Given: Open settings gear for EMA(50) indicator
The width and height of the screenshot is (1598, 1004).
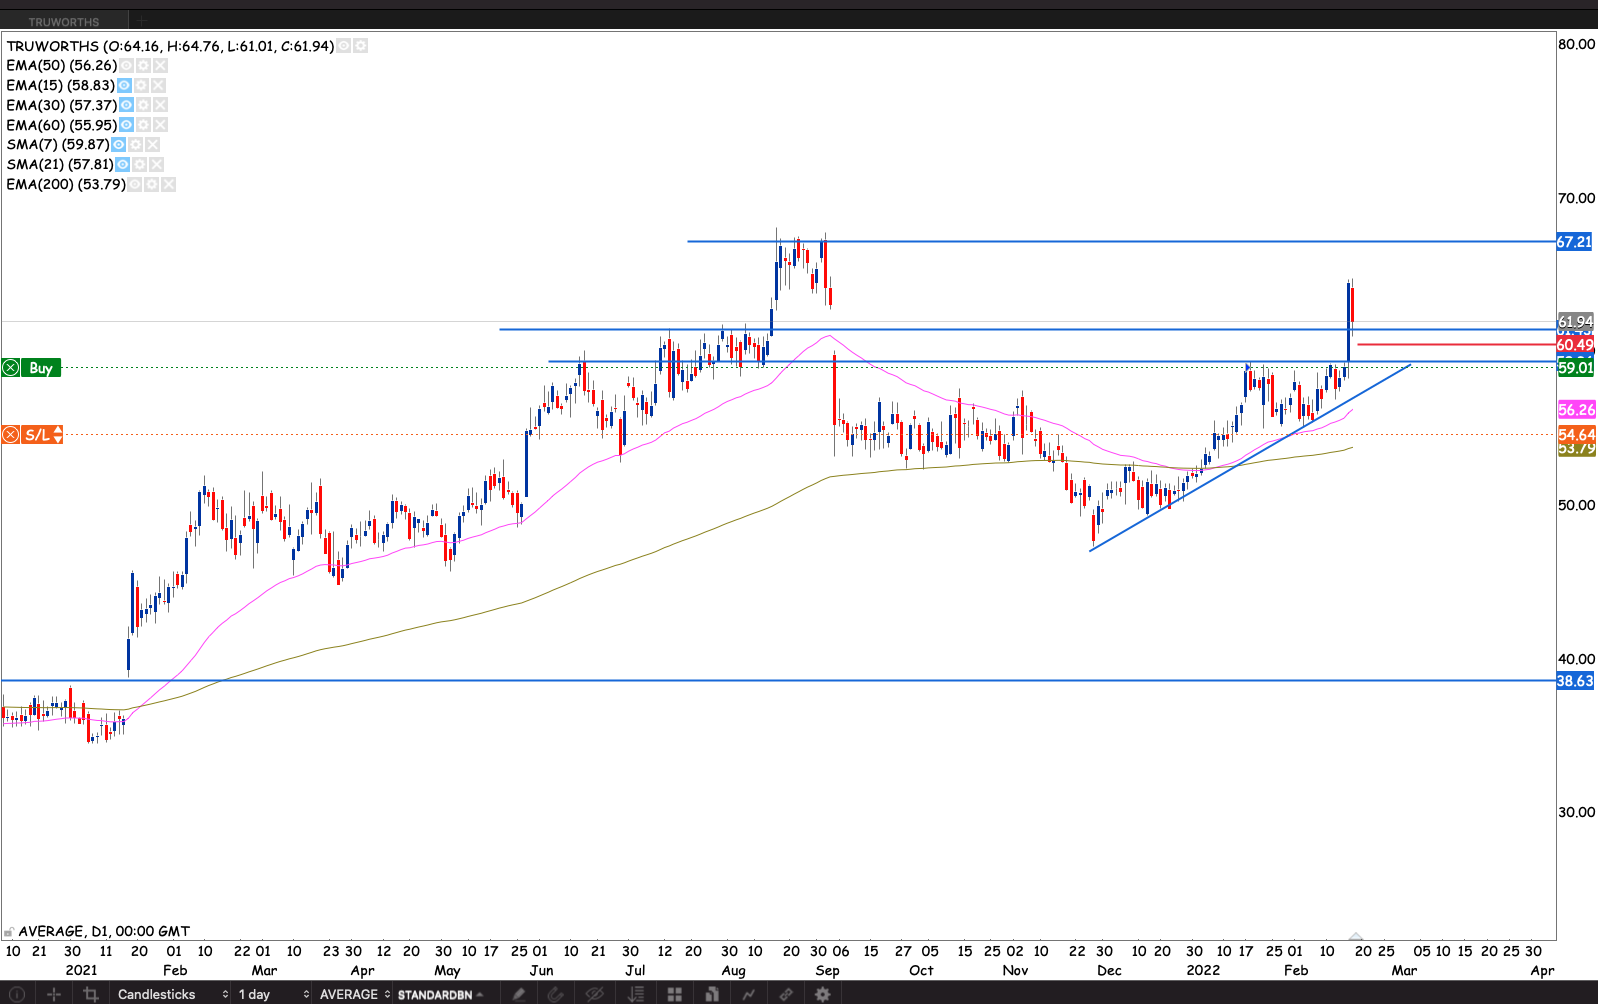Looking at the screenshot, I should pyautogui.click(x=143, y=65).
